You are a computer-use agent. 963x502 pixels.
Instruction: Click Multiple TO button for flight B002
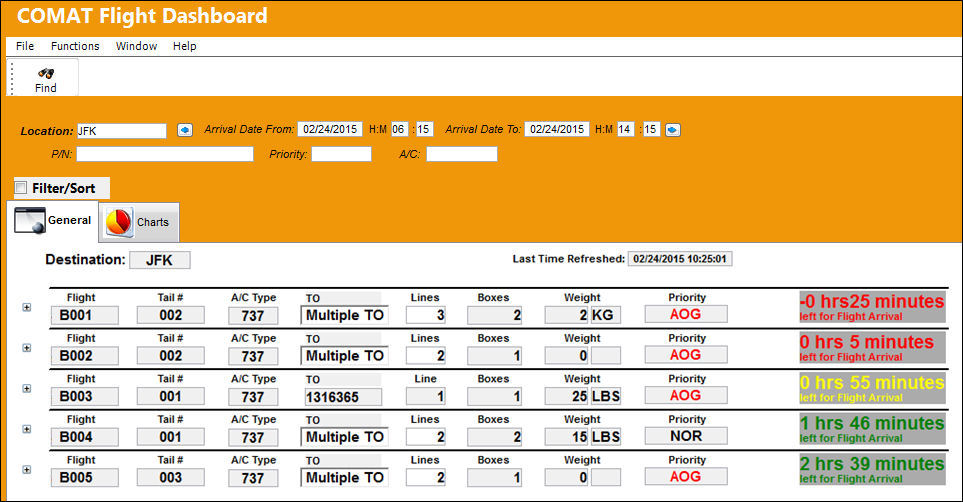coord(345,356)
